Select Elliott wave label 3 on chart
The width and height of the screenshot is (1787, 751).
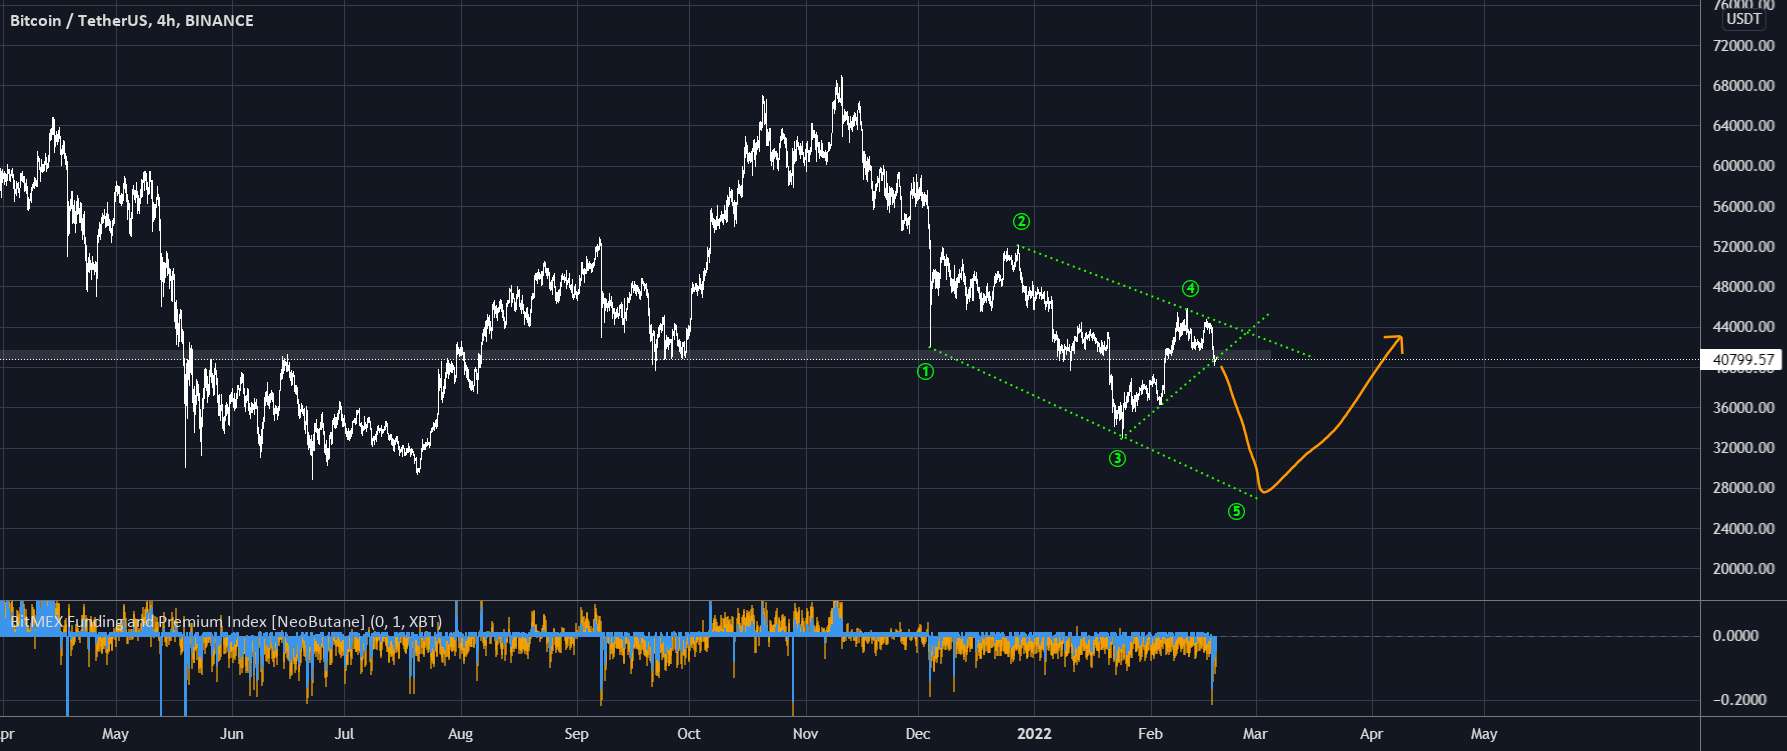1117,459
